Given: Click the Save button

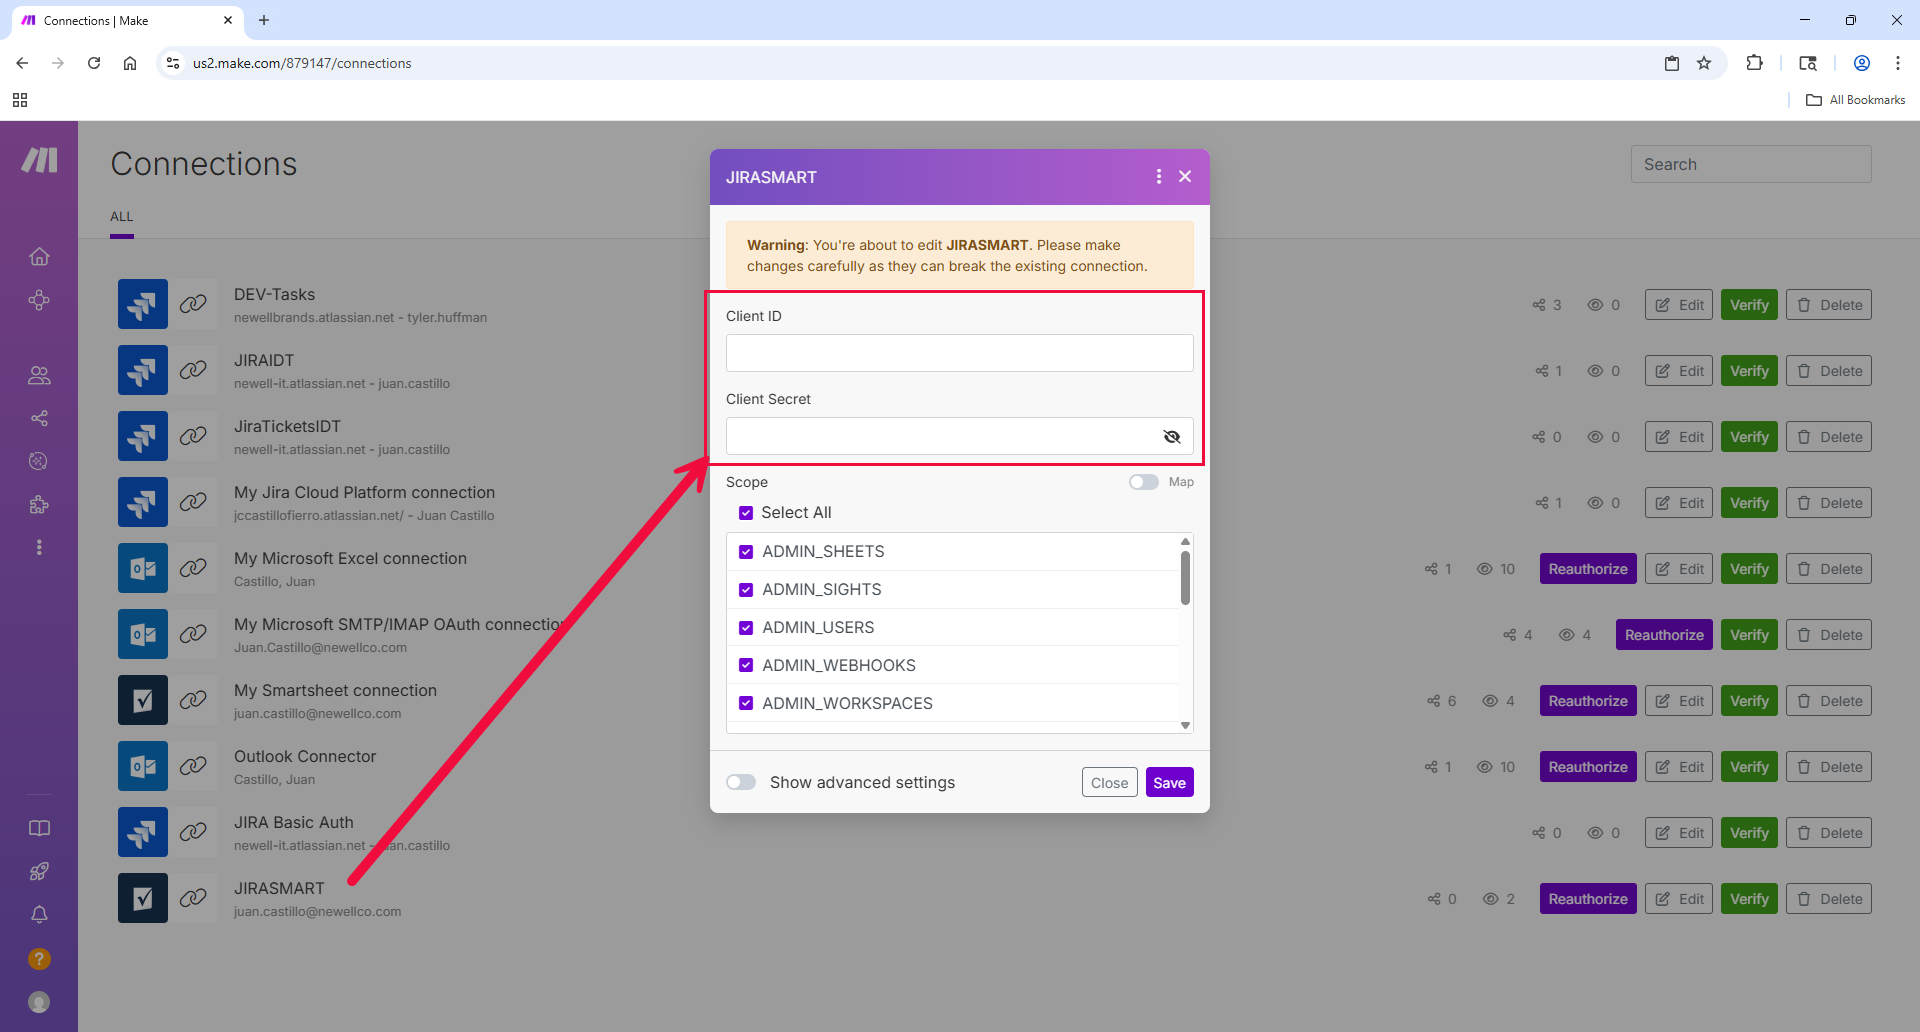Looking at the screenshot, I should 1169,783.
